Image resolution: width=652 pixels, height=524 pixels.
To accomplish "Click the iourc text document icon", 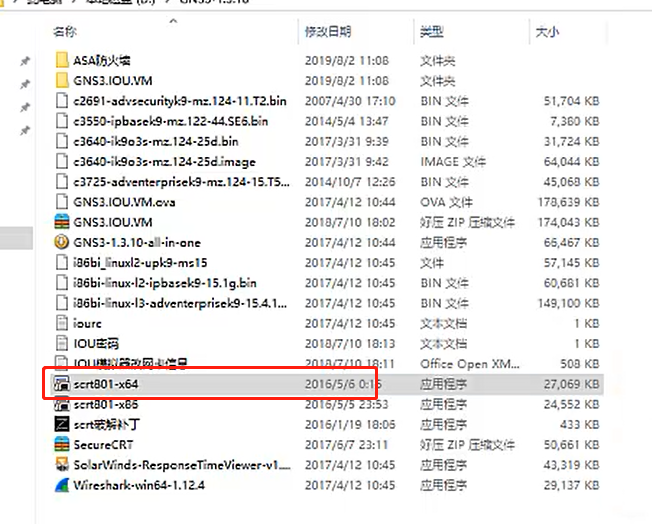I will 62,324.
